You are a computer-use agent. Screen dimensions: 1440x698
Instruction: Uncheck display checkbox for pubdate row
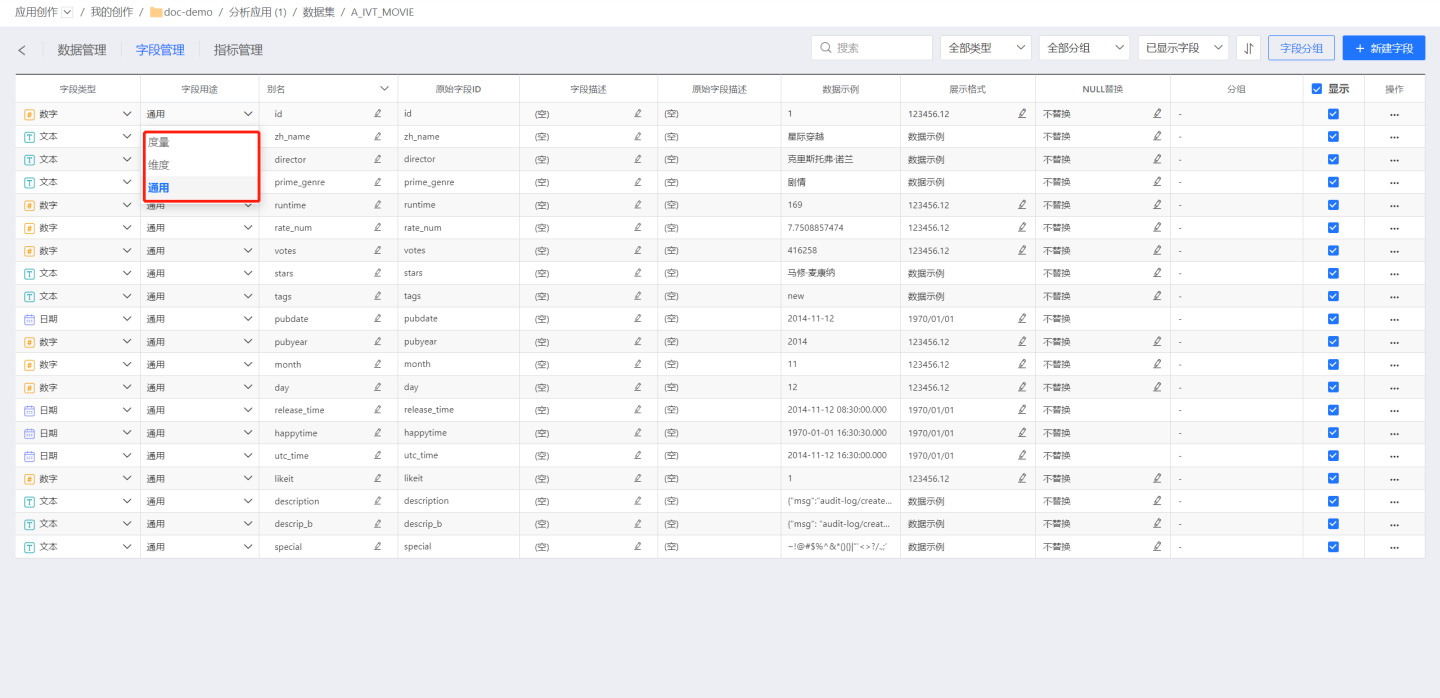[x=1333, y=319]
